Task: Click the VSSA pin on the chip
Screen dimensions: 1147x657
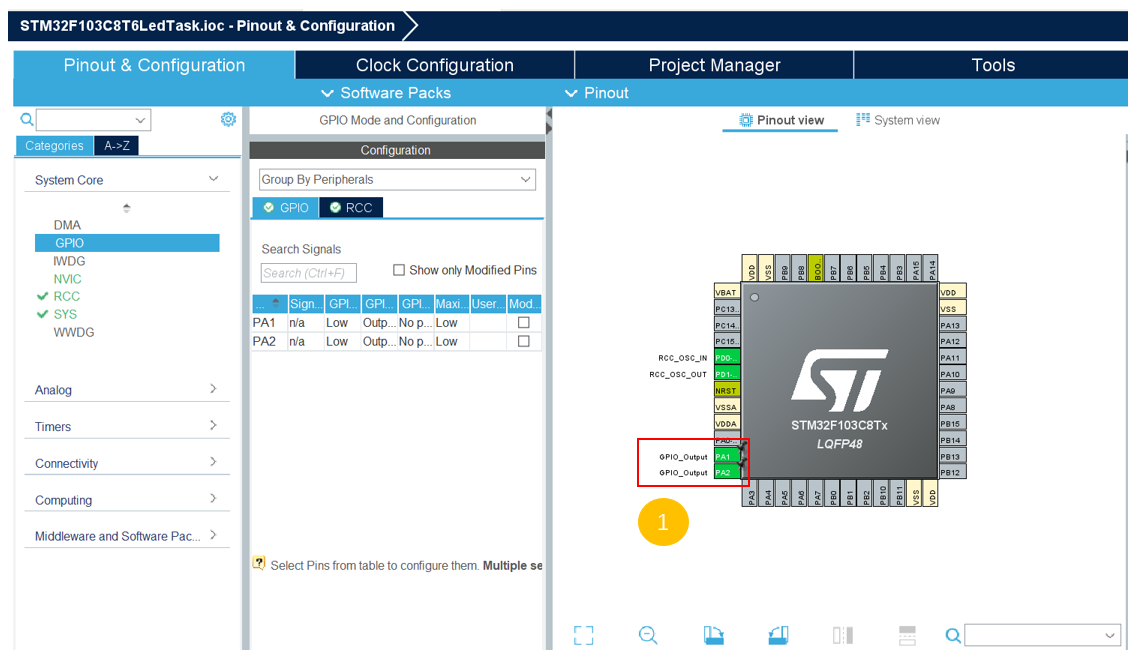Action: click(726, 407)
